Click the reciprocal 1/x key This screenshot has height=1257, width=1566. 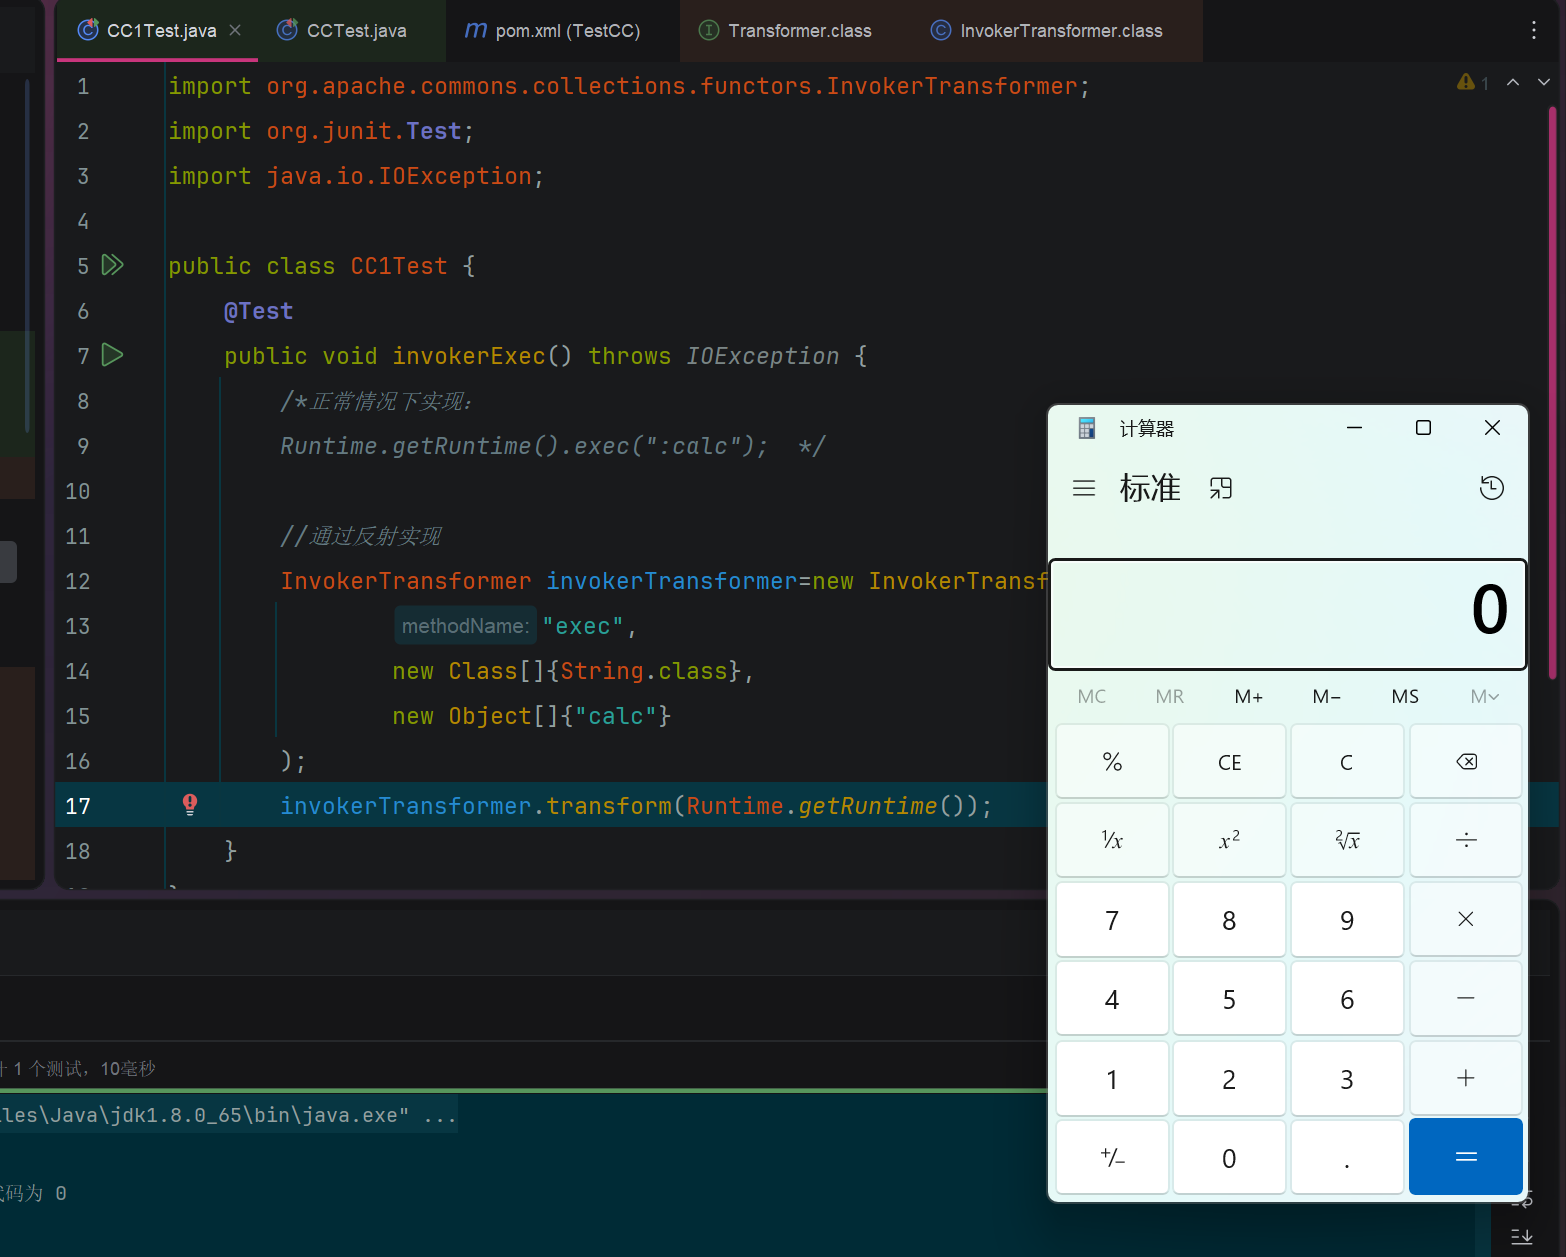(1112, 840)
